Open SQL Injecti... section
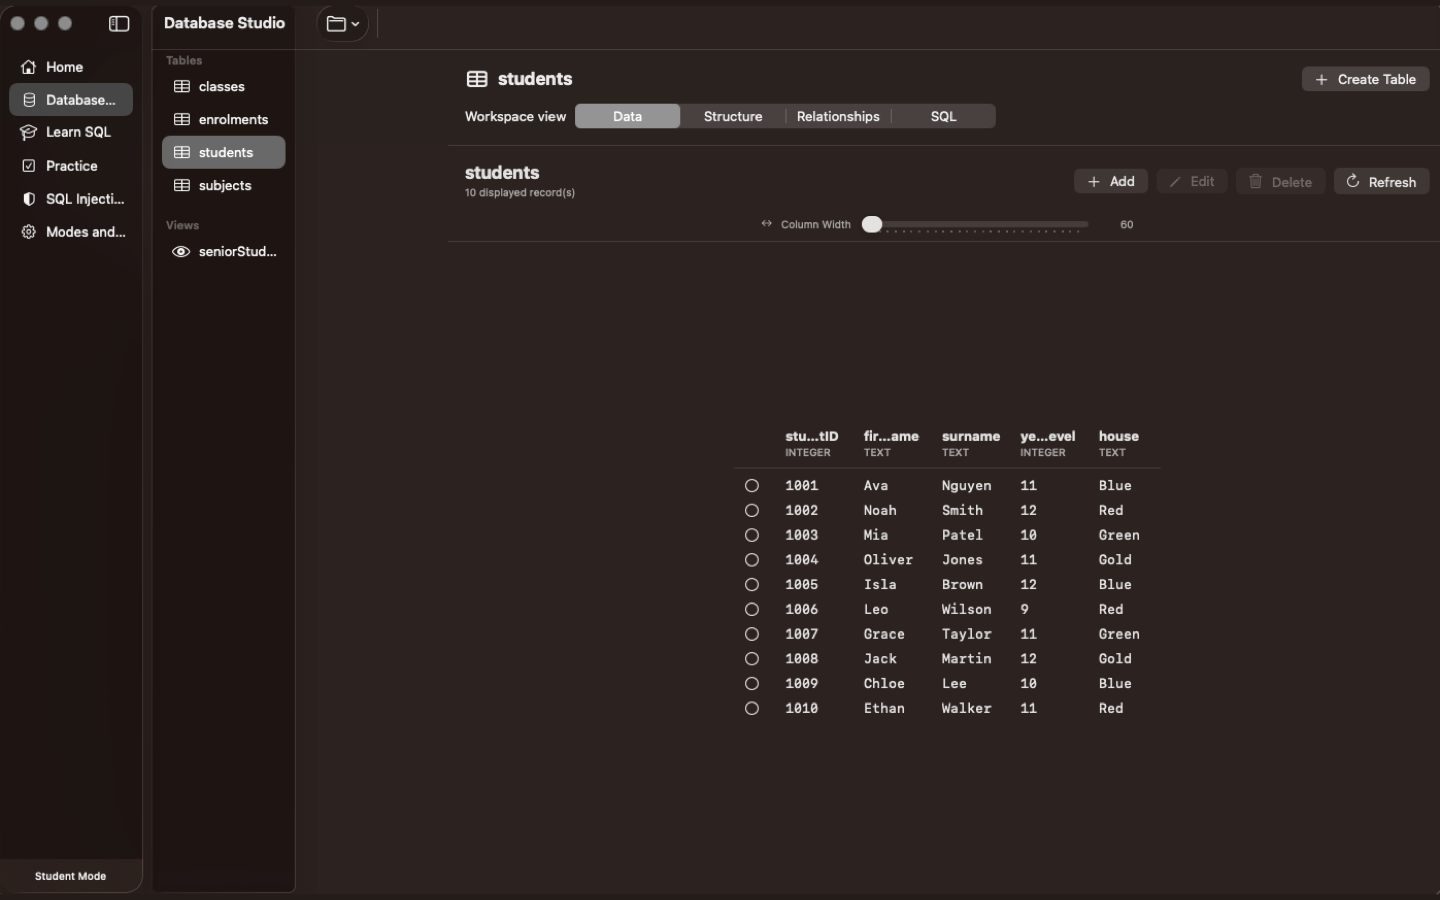The image size is (1440, 900). coord(71,199)
